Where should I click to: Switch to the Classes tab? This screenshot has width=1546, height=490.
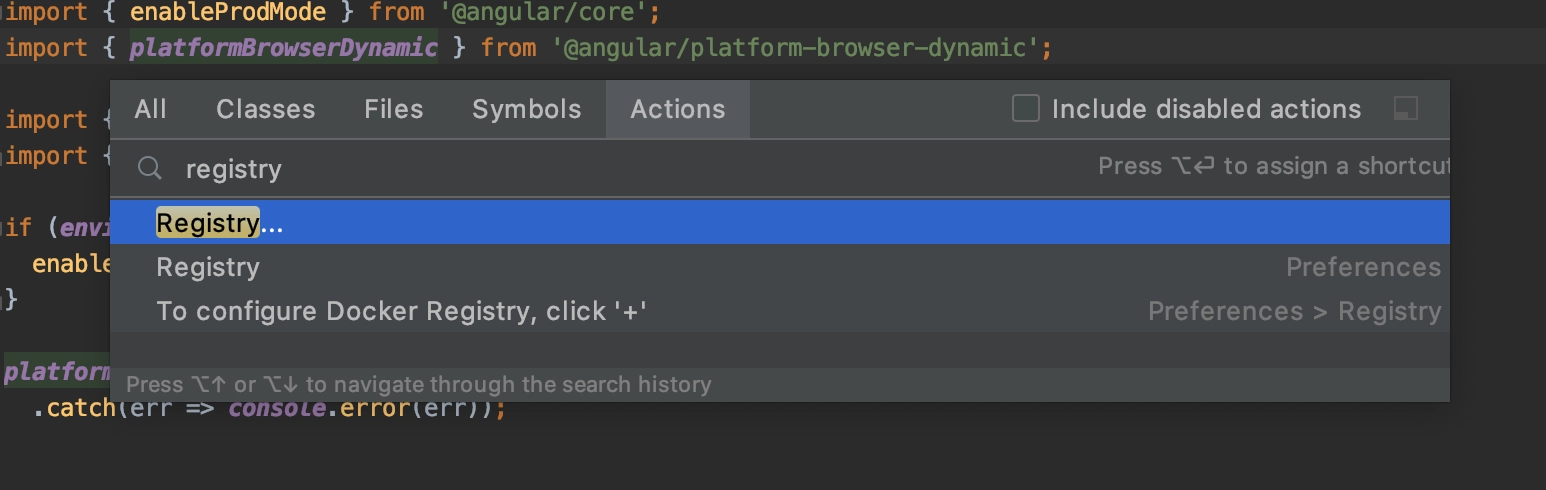[x=265, y=109]
